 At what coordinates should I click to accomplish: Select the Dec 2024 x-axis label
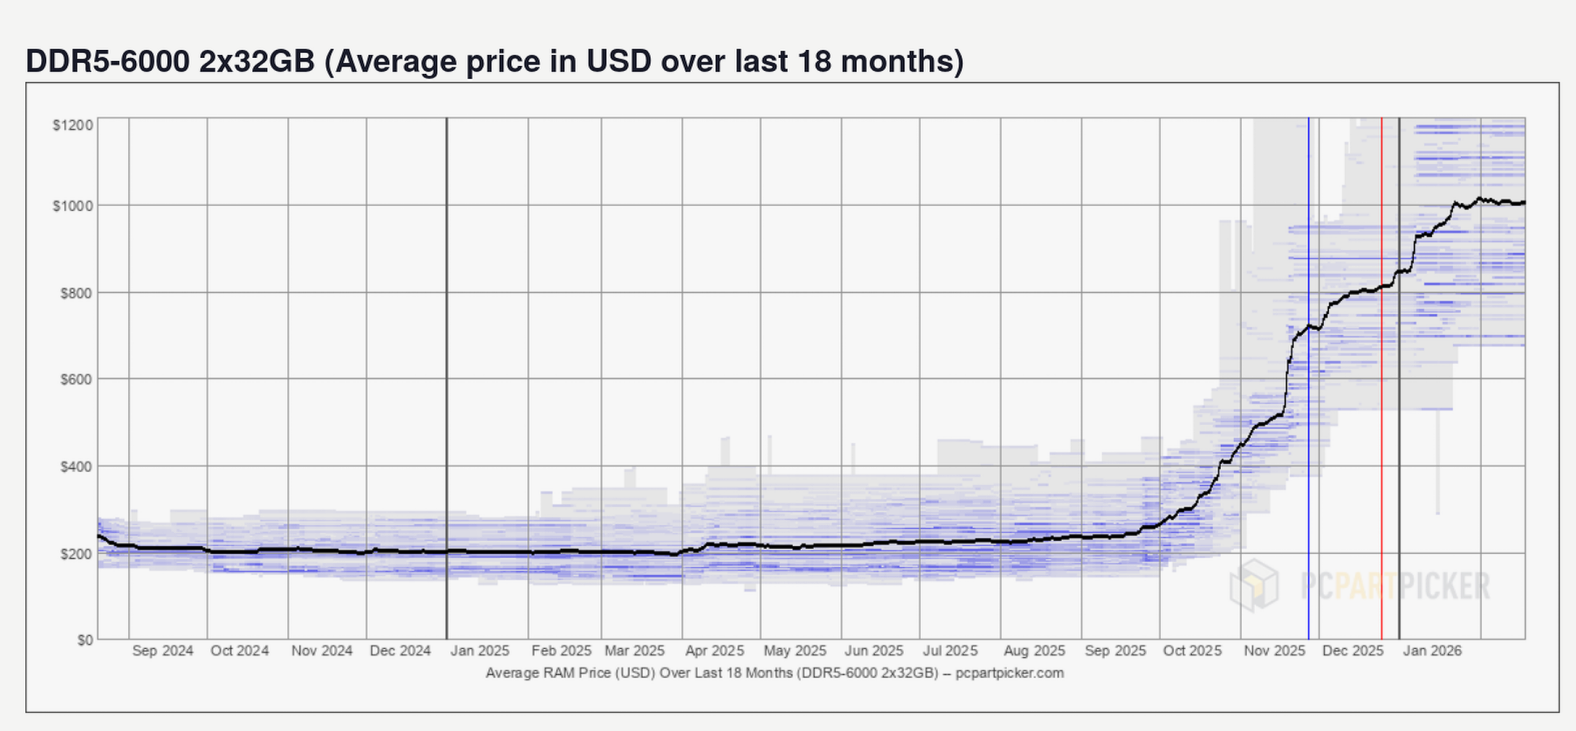pyautogui.click(x=400, y=651)
